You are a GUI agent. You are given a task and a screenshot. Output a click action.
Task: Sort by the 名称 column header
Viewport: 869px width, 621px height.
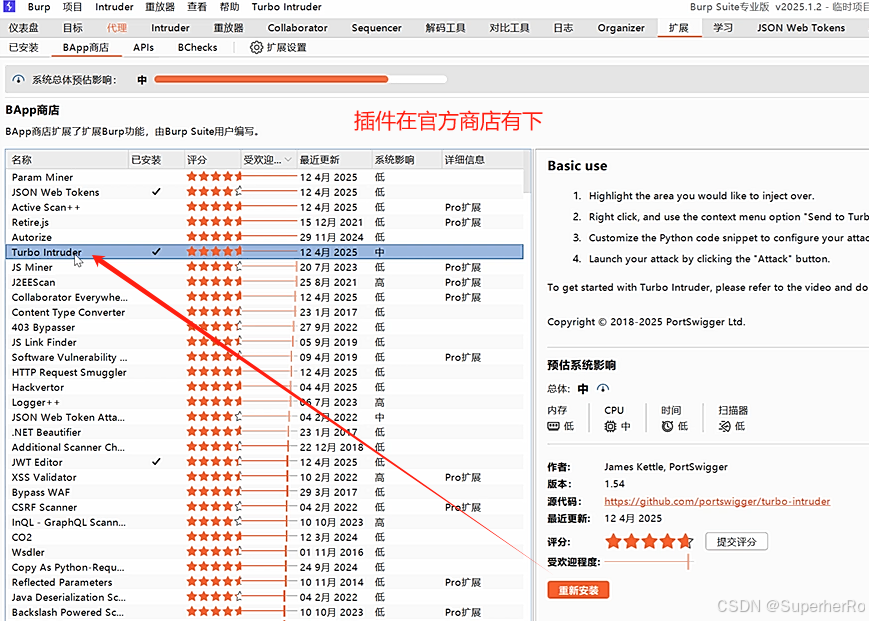[x=67, y=160]
